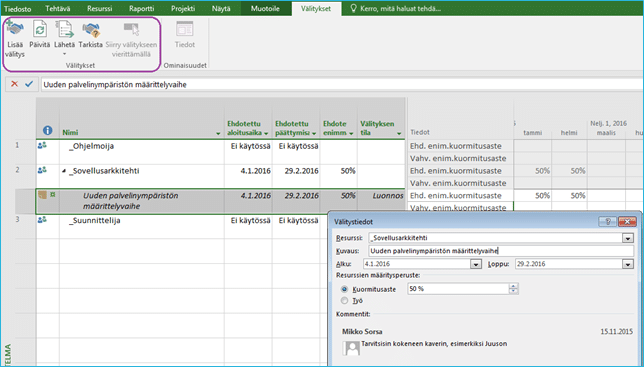Click resource icon for _Ohjelmoija row
Image resolution: width=644 pixels, height=367 pixels.
click(x=42, y=145)
